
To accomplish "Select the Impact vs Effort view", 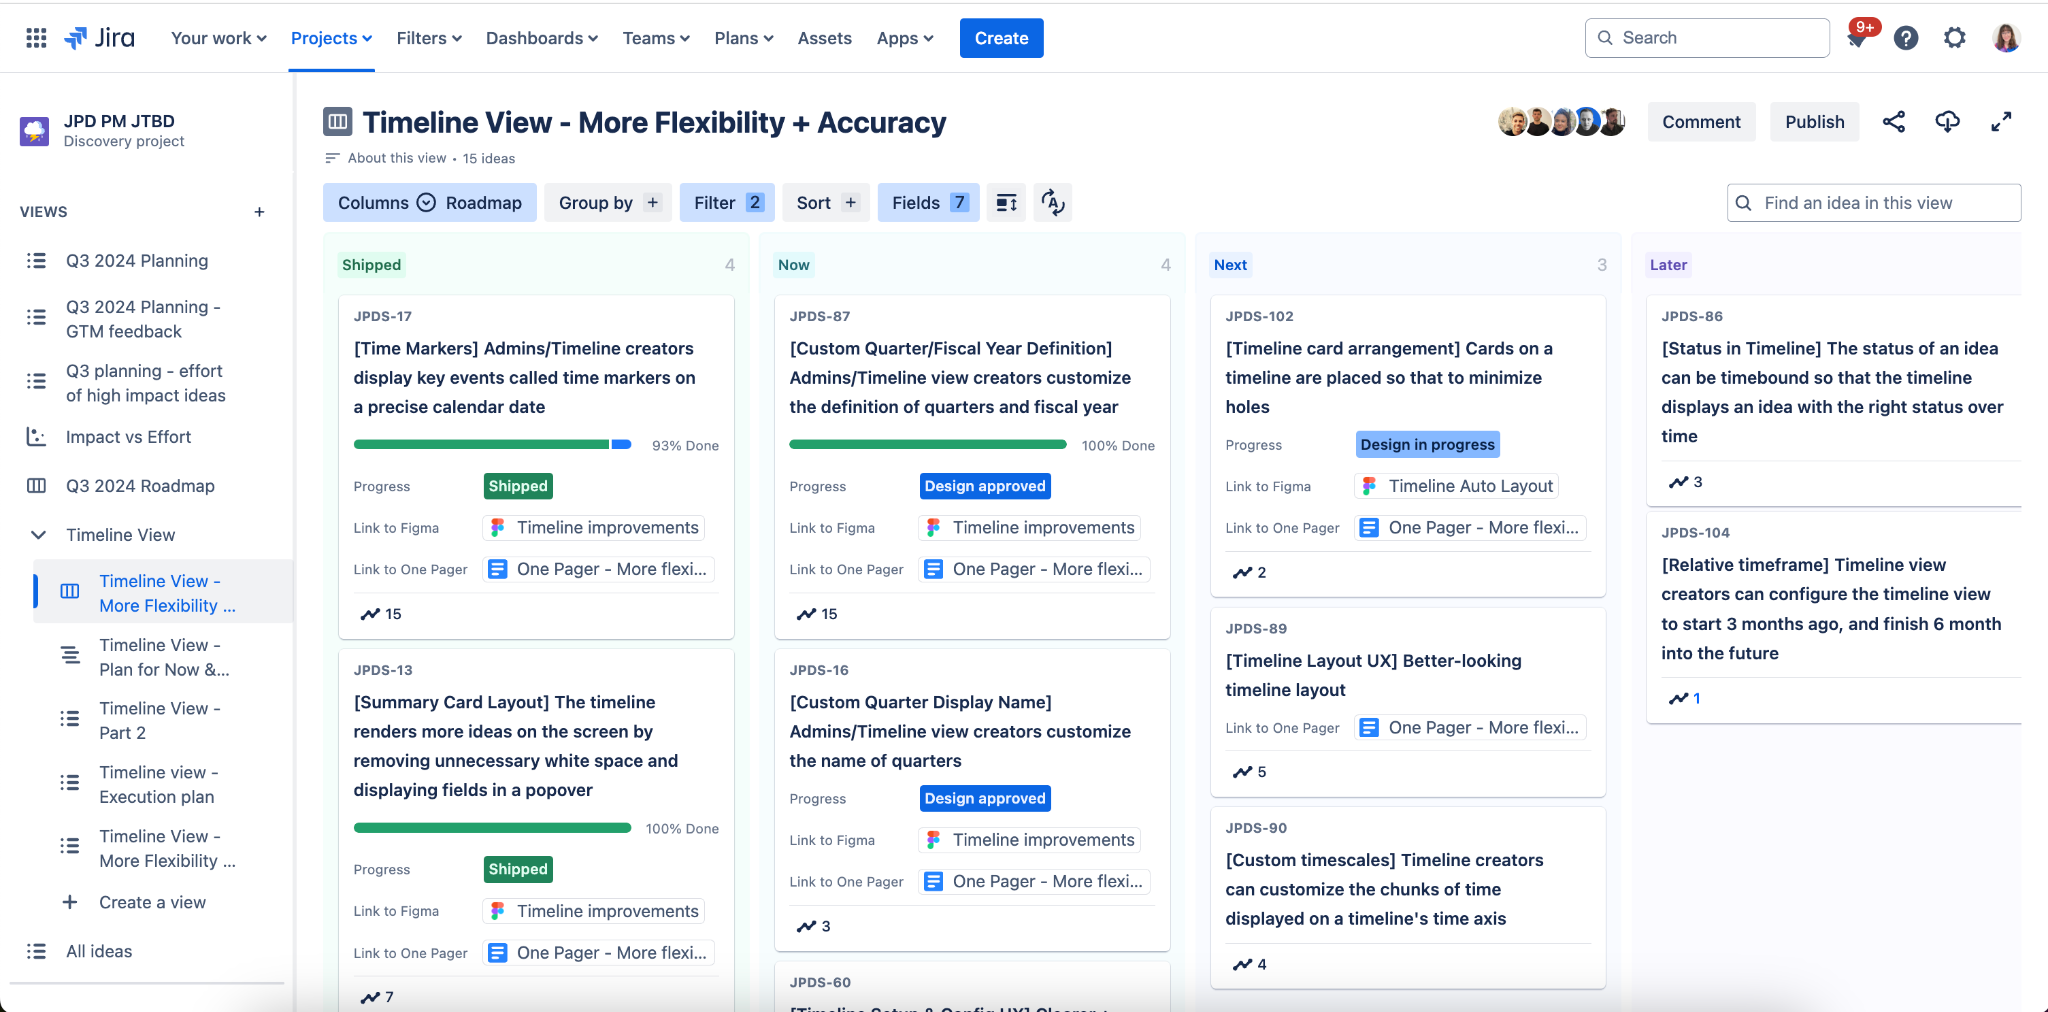I will (128, 437).
